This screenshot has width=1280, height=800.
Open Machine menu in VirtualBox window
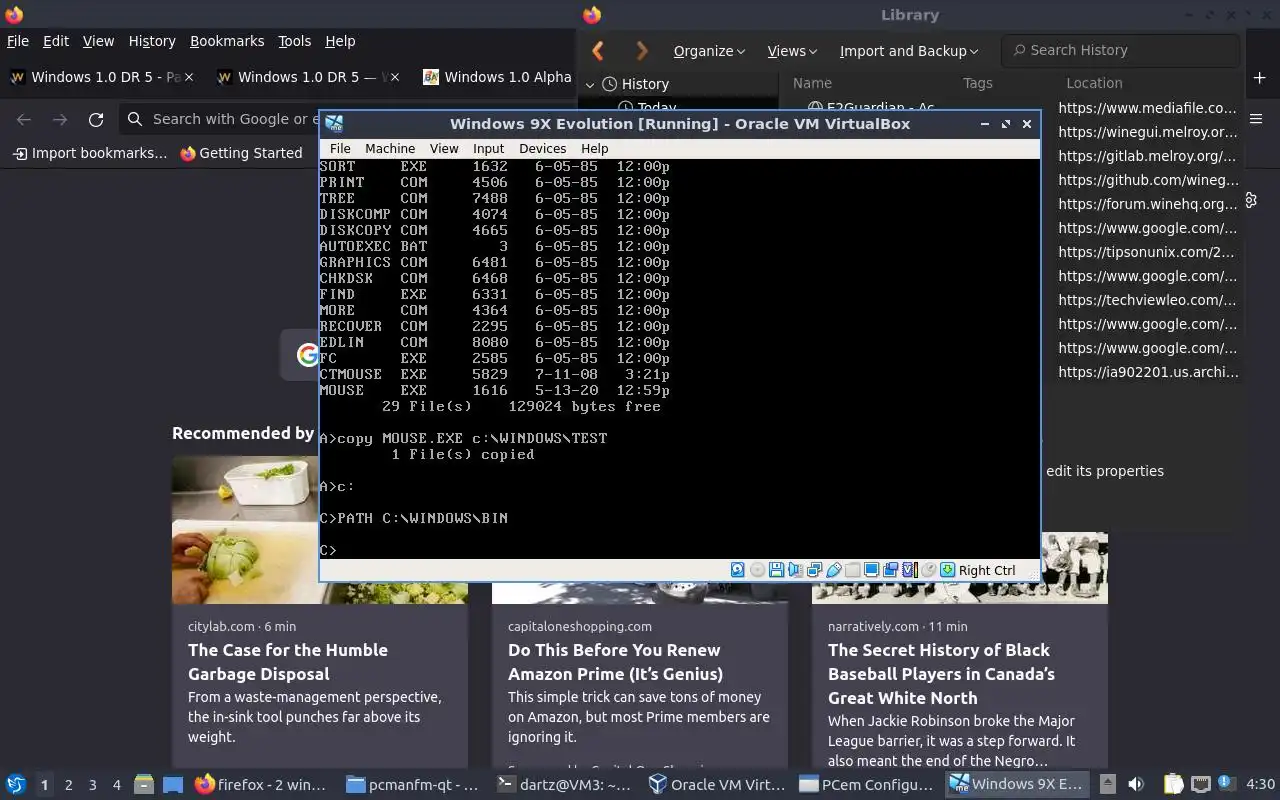point(390,148)
